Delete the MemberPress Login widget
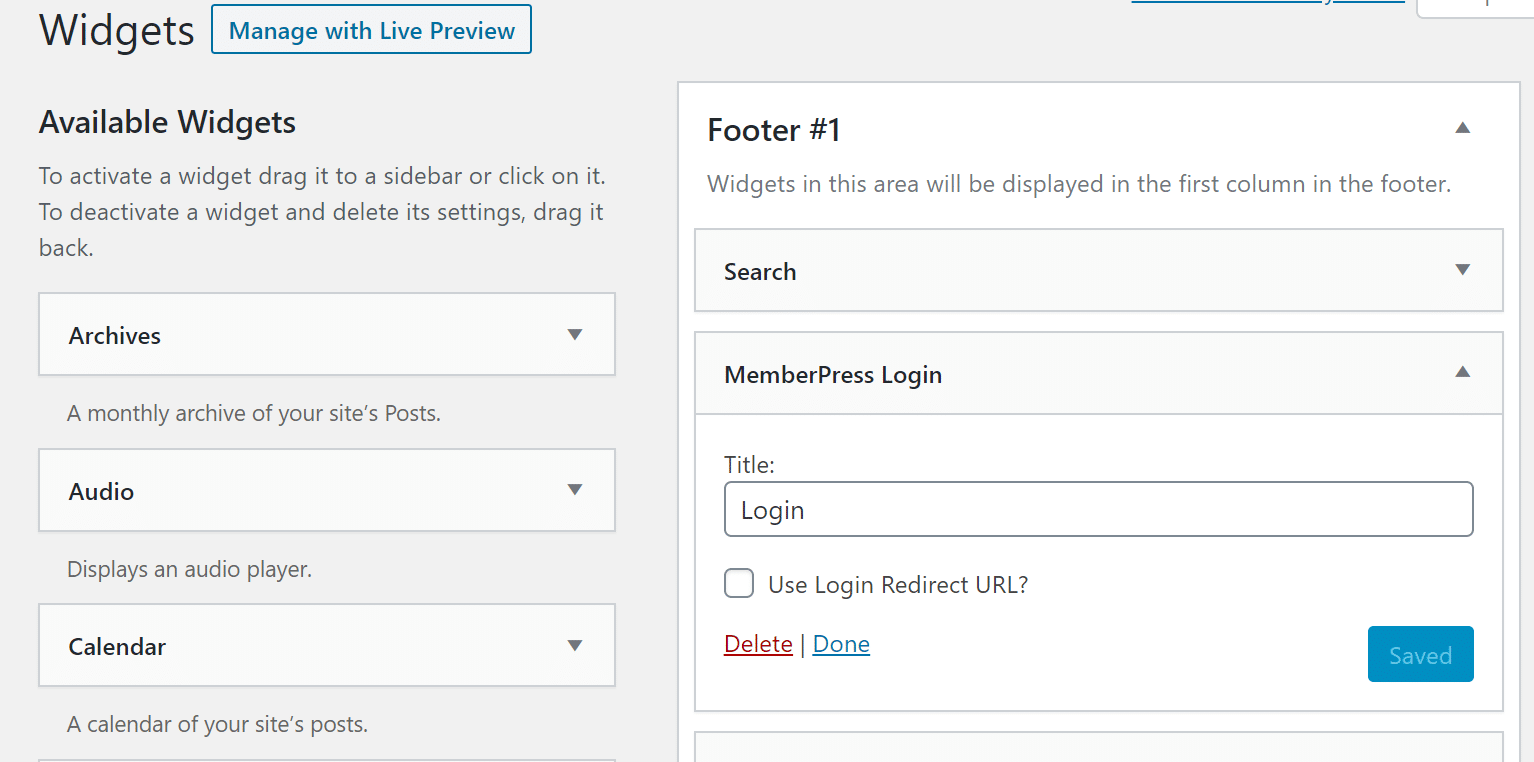 pos(758,644)
